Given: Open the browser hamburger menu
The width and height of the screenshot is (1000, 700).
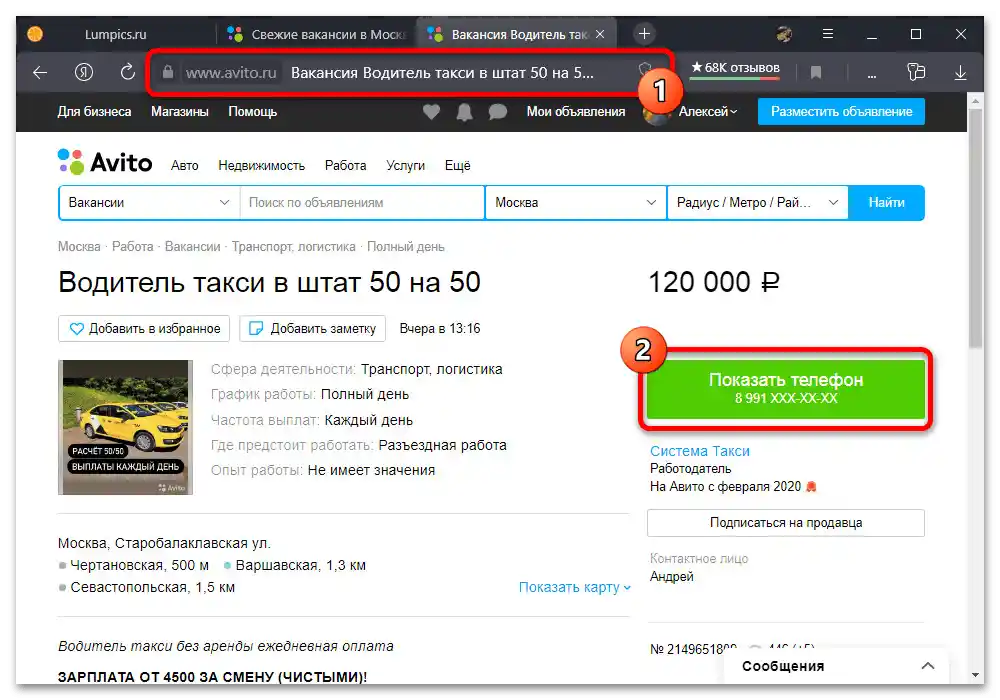Looking at the screenshot, I should click(x=828, y=34).
